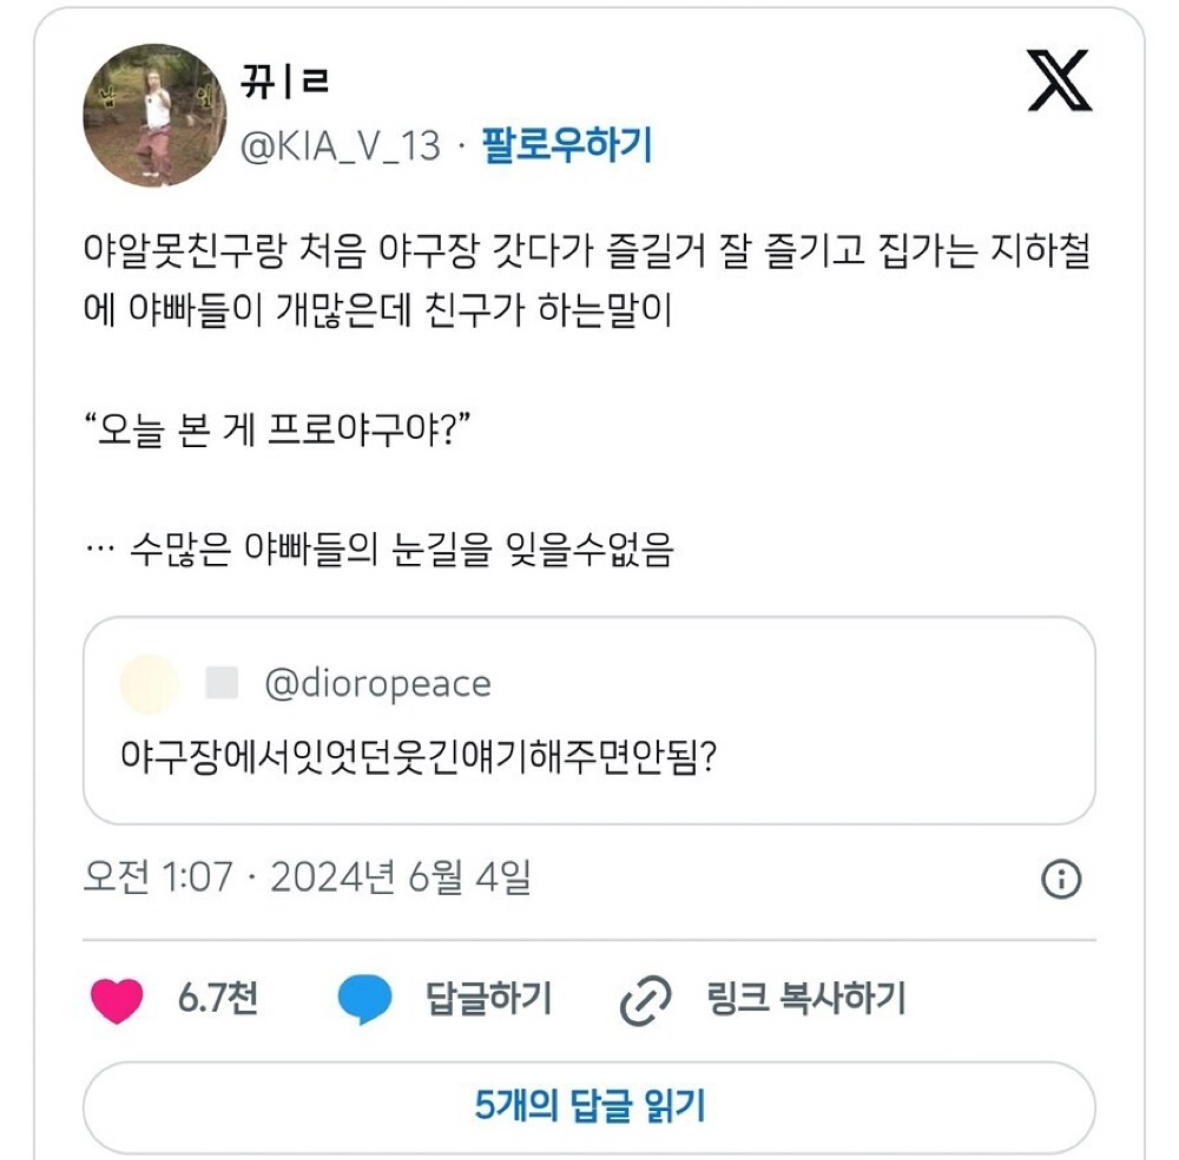
Task: Open the @KIA_V_13 handle
Action: click(x=340, y=146)
